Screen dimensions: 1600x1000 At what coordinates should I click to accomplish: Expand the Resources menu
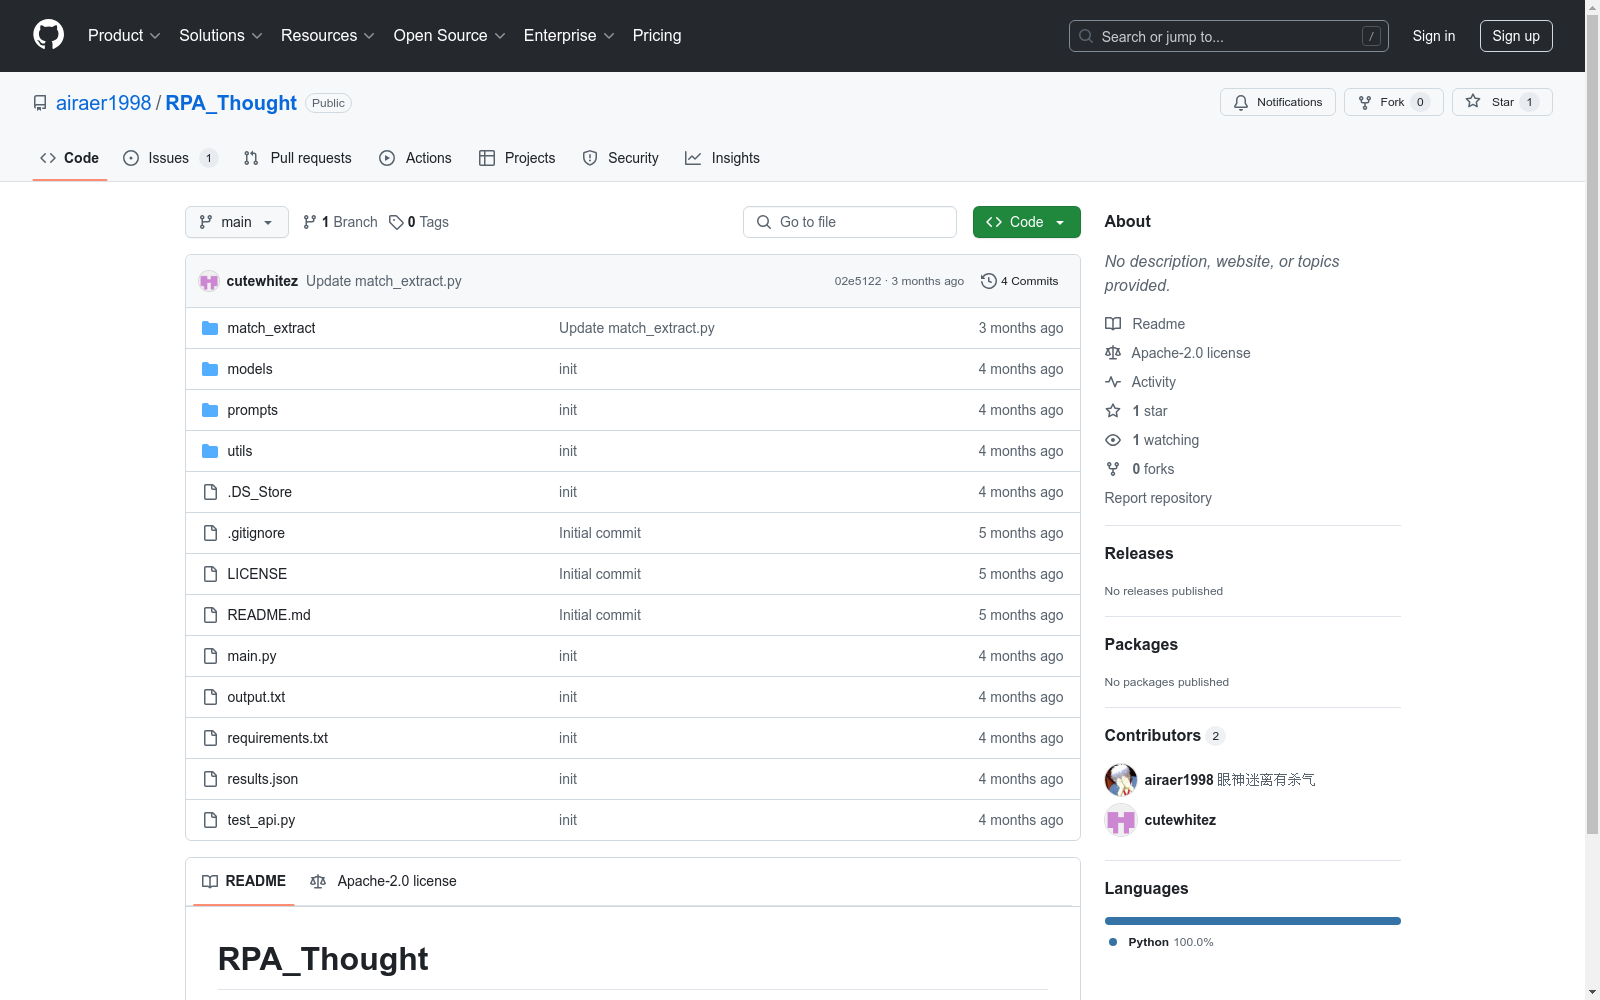[328, 35]
